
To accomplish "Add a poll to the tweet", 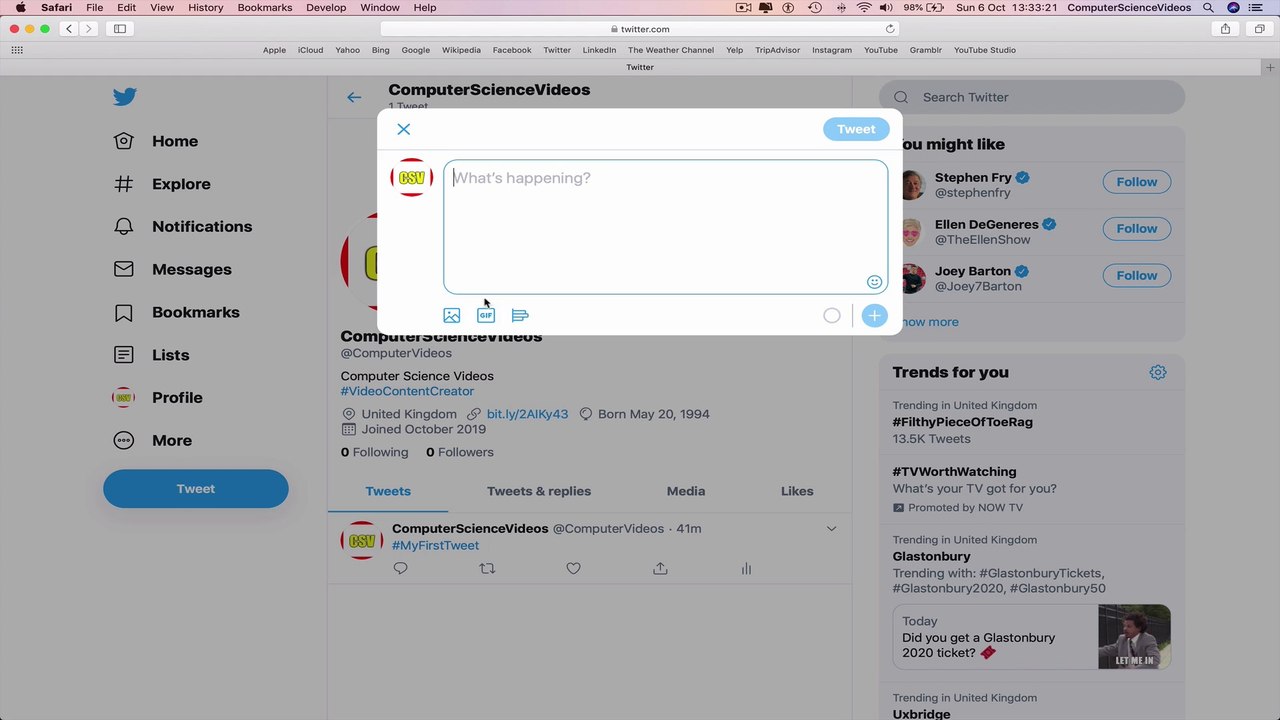I will click(520, 315).
